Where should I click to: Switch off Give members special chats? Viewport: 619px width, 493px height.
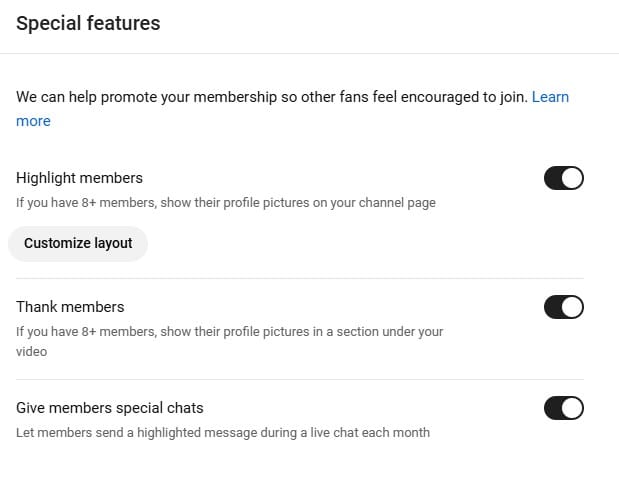(x=563, y=408)
